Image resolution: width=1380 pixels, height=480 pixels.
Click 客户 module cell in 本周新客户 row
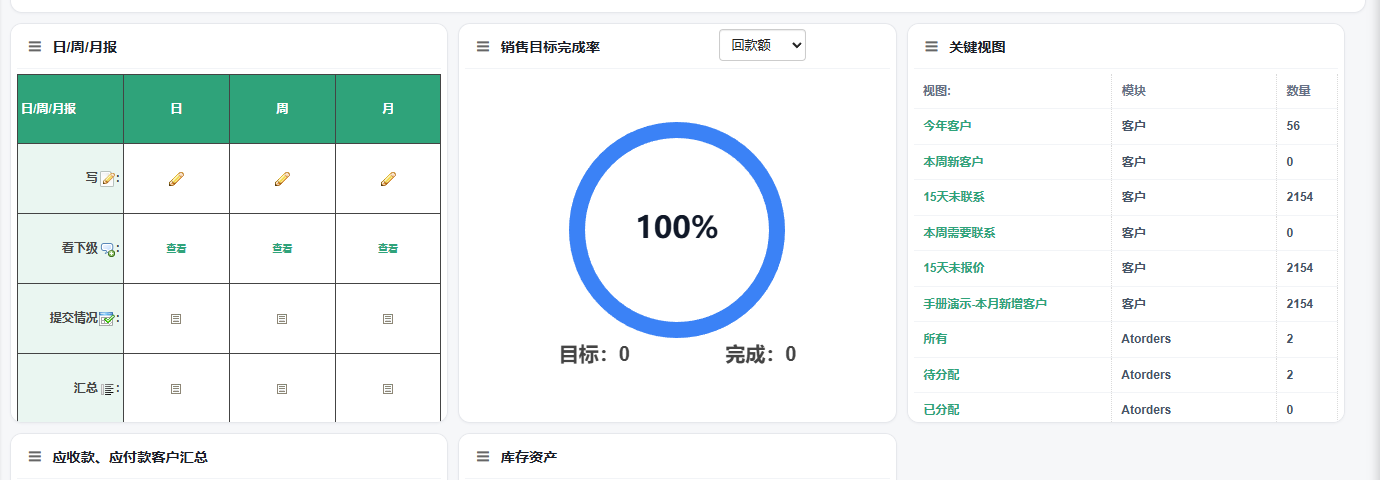coord(1133,161)
